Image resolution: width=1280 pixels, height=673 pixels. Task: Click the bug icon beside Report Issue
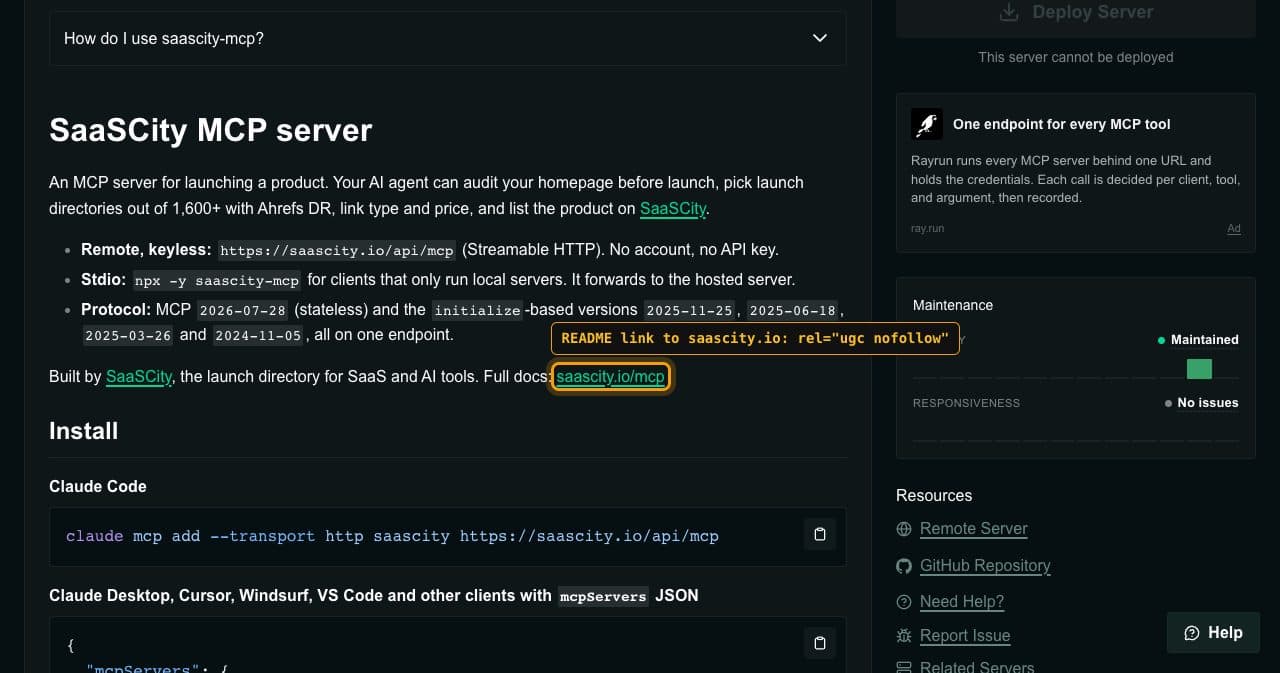click(904, 636)
